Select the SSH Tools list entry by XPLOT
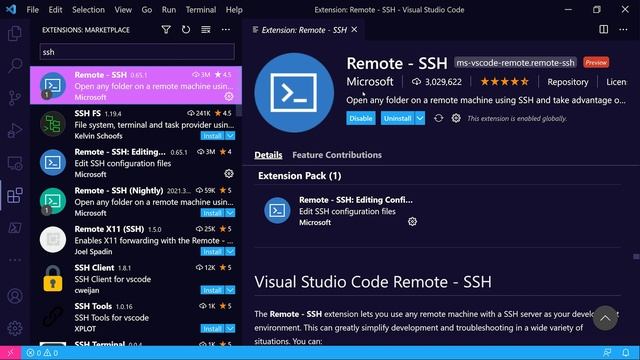Image resolution: width=640 pixels, height=360 pixels. 136,317
